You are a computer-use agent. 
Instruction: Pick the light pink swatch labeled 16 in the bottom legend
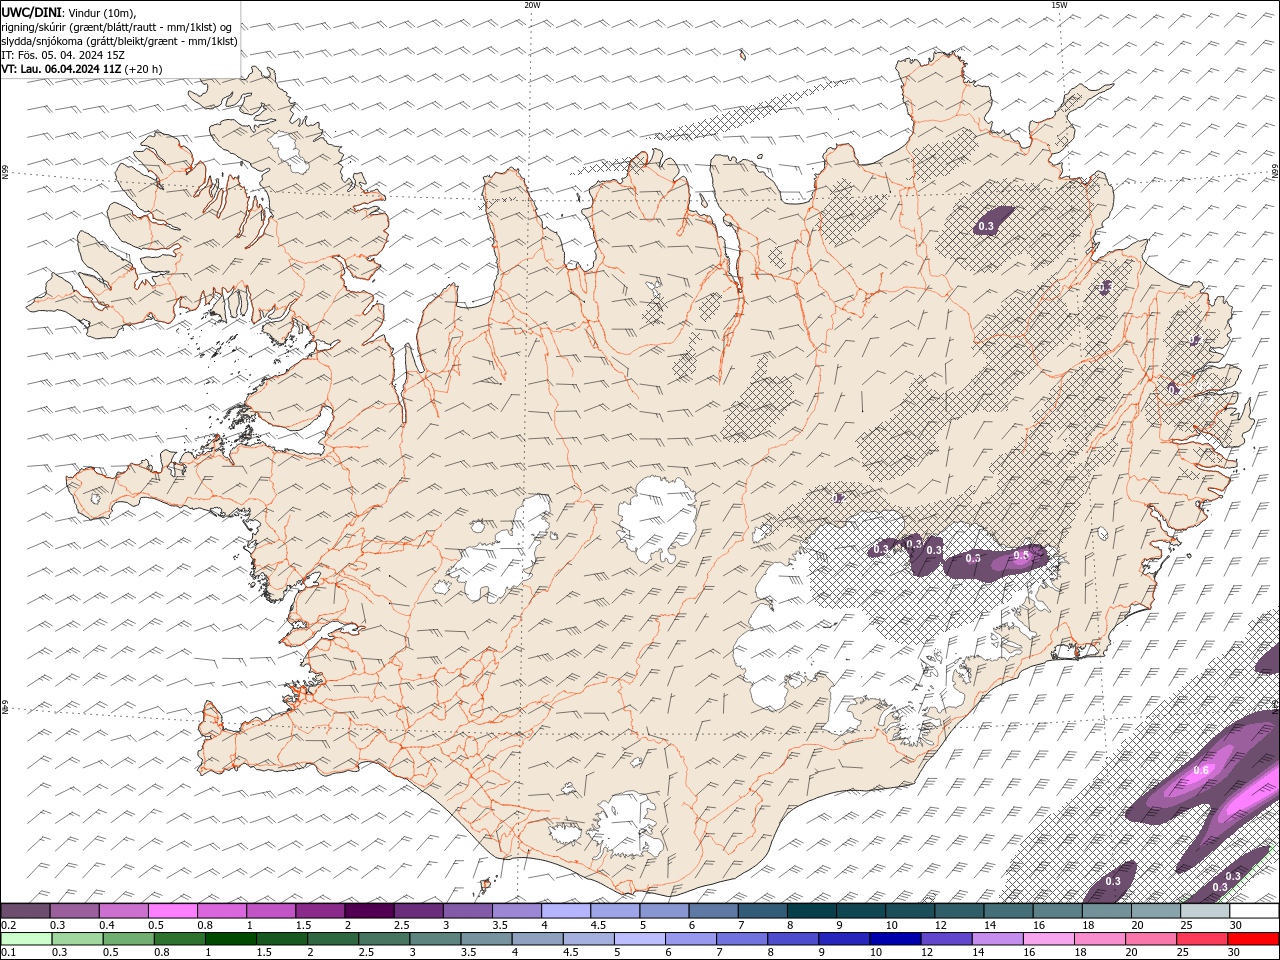1048,938
